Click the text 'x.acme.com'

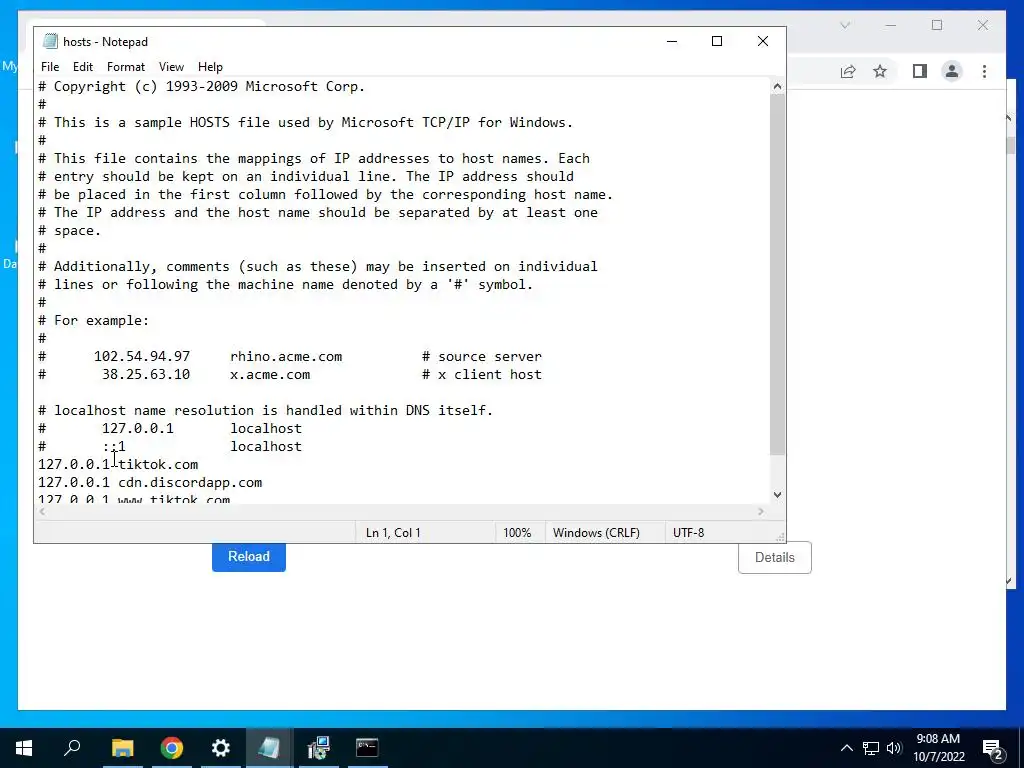click(270, 375)
